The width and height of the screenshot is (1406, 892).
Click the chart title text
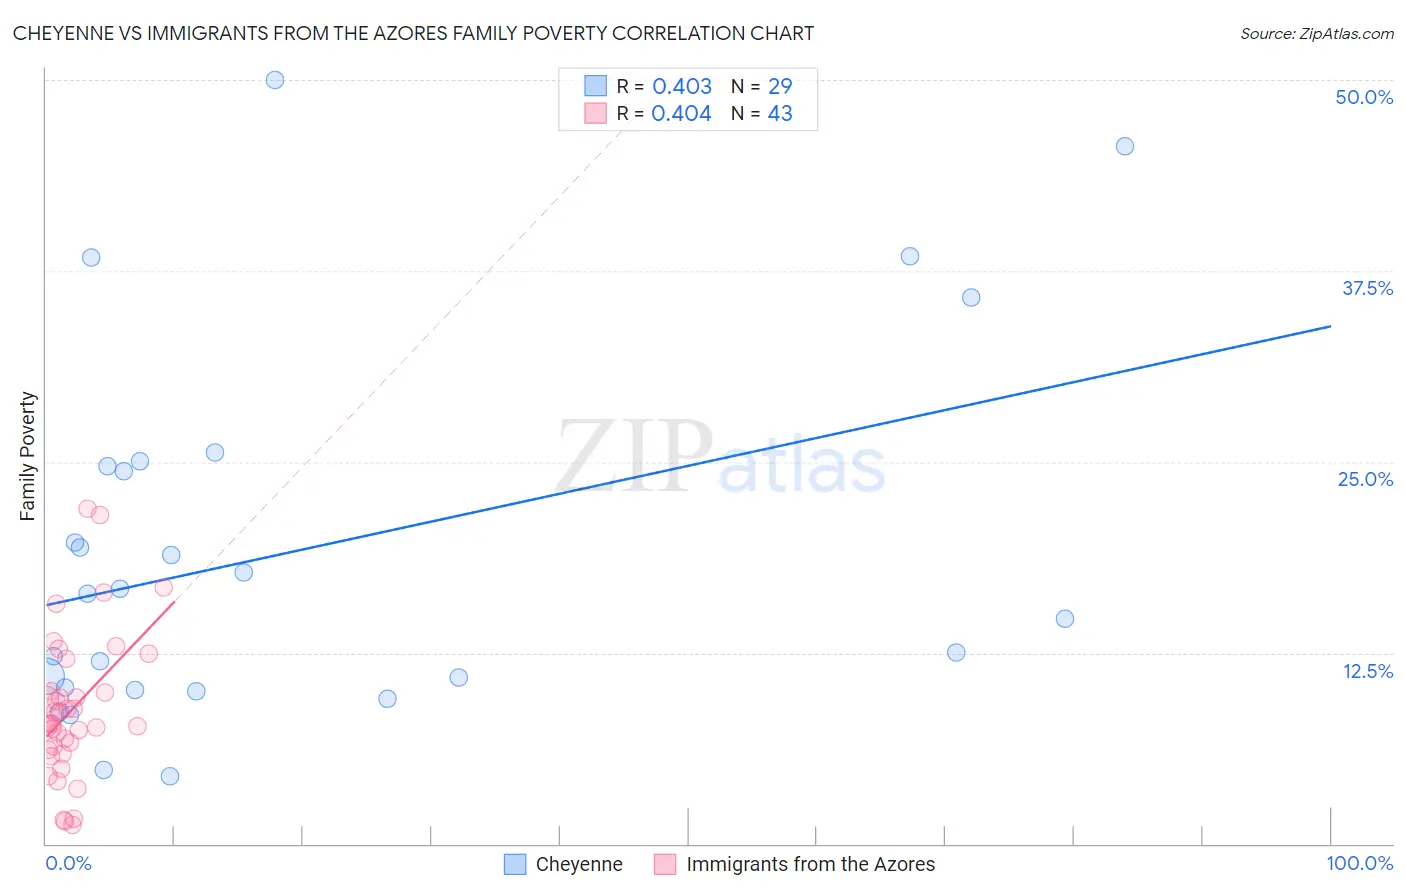(413, 33)
